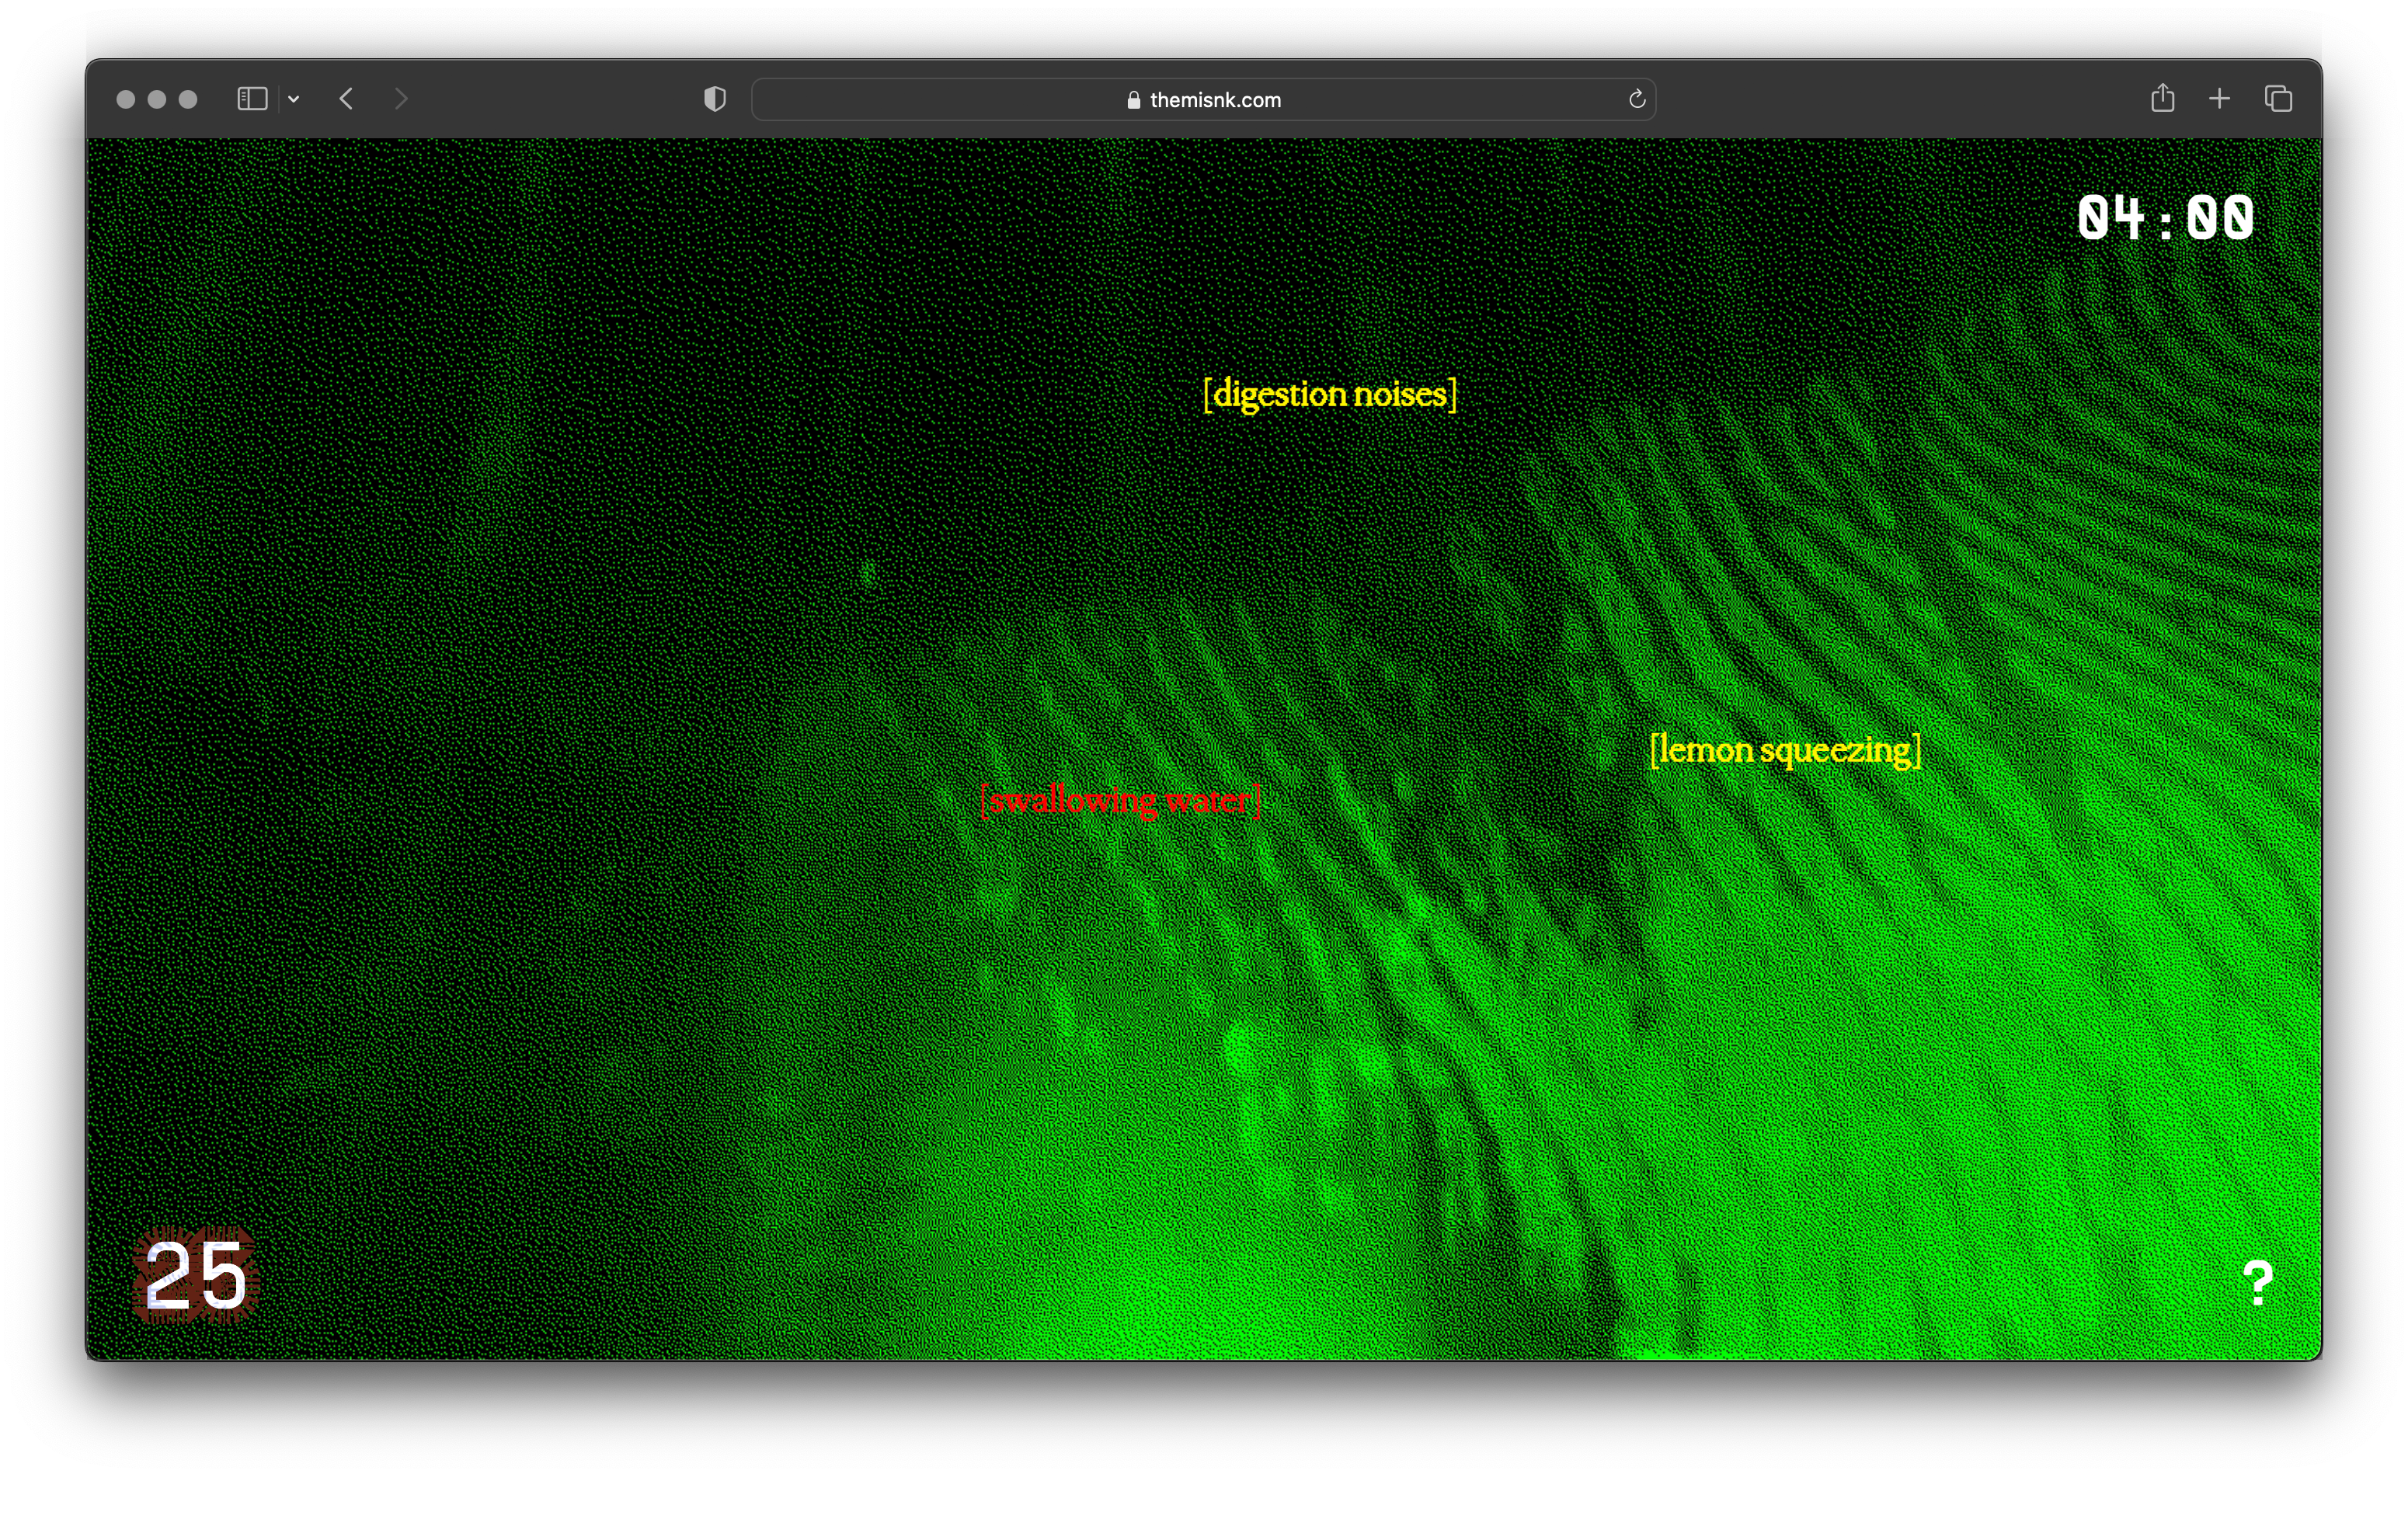Click the [lemon squeezing] caption
Viewport: 2408px width, 1533px height.
(x=1786, y=750)
